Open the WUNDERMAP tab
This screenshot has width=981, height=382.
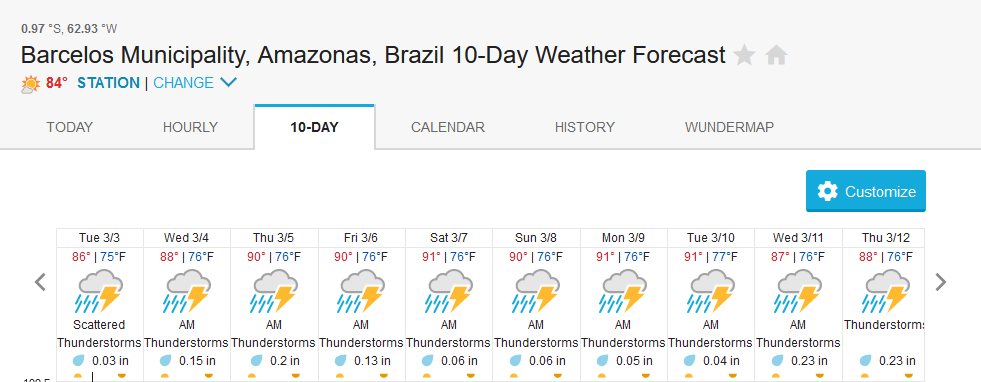click(729, 128)
